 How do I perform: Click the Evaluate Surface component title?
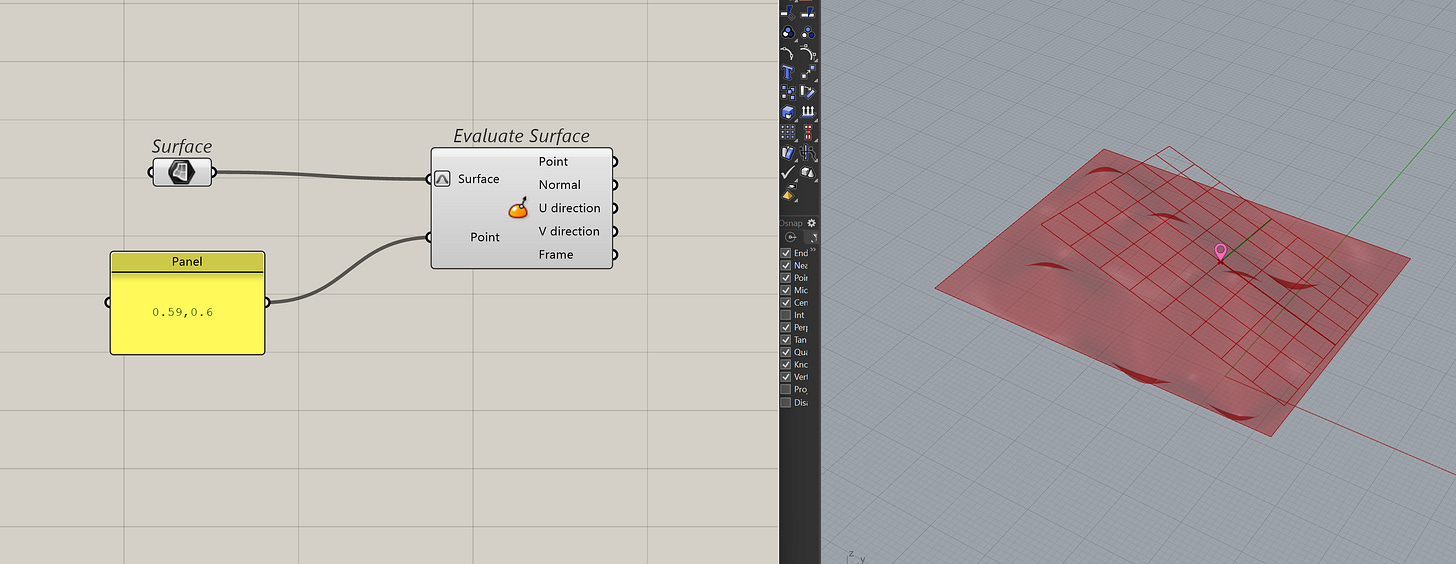click(x=521, y=136)
